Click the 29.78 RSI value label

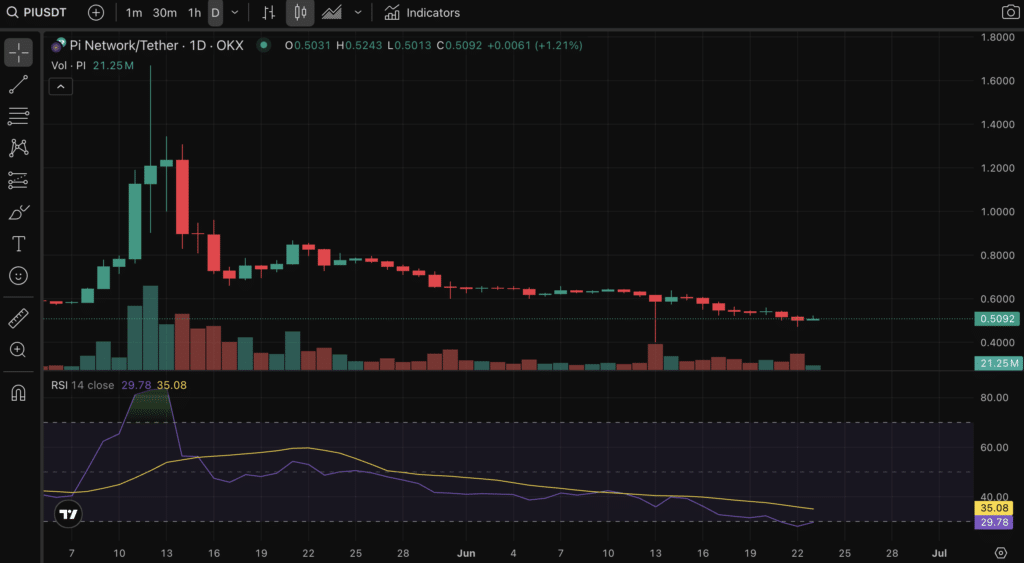994,522
